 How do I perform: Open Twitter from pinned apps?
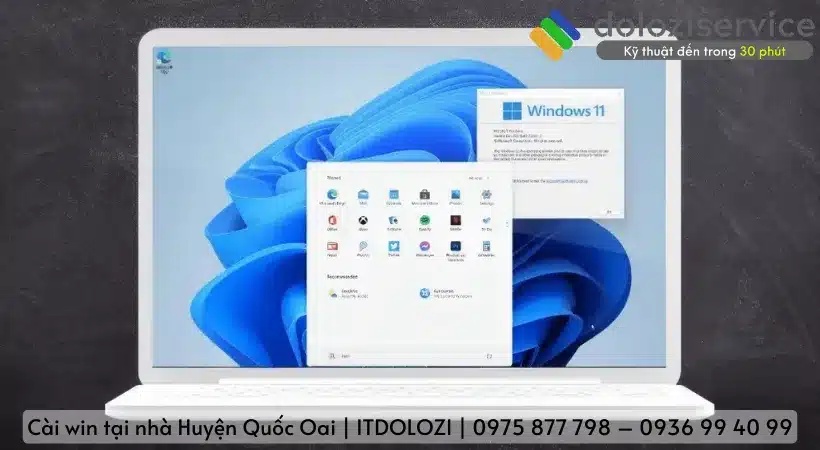click(394, 249)
